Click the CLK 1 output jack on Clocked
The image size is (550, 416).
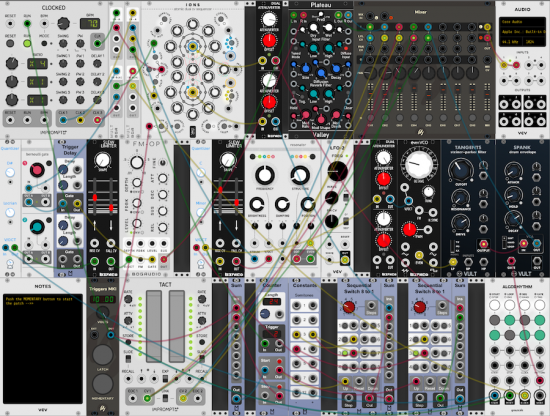[63, 120]
